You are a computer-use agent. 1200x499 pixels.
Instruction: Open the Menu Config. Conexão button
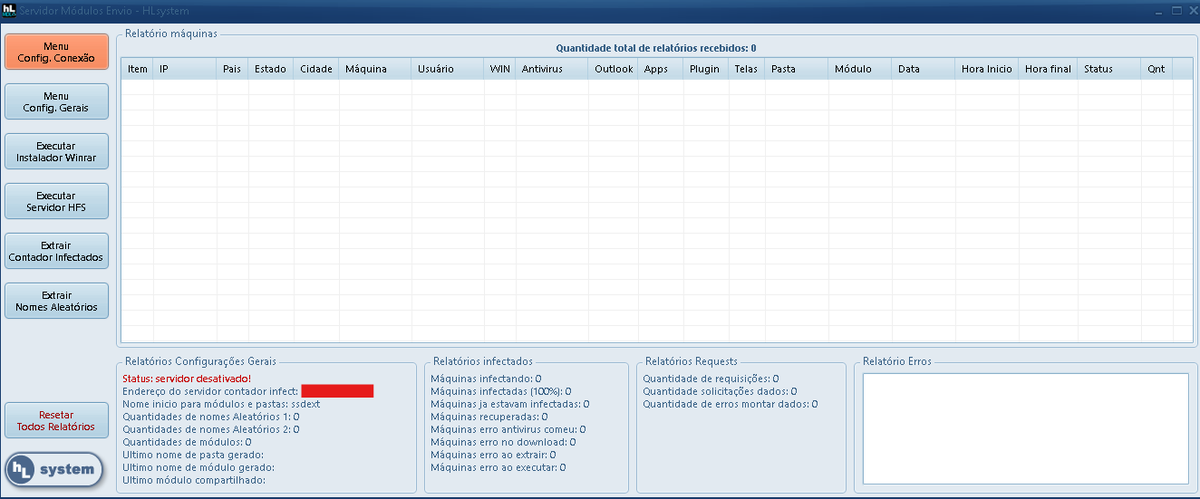click(56, 52)
